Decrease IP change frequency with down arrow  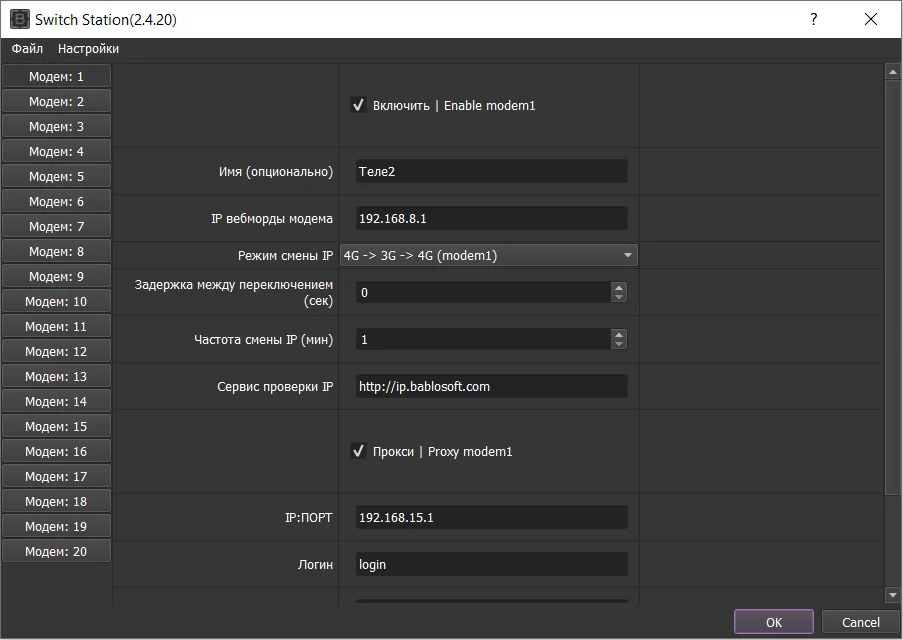[x=619, y=344]
